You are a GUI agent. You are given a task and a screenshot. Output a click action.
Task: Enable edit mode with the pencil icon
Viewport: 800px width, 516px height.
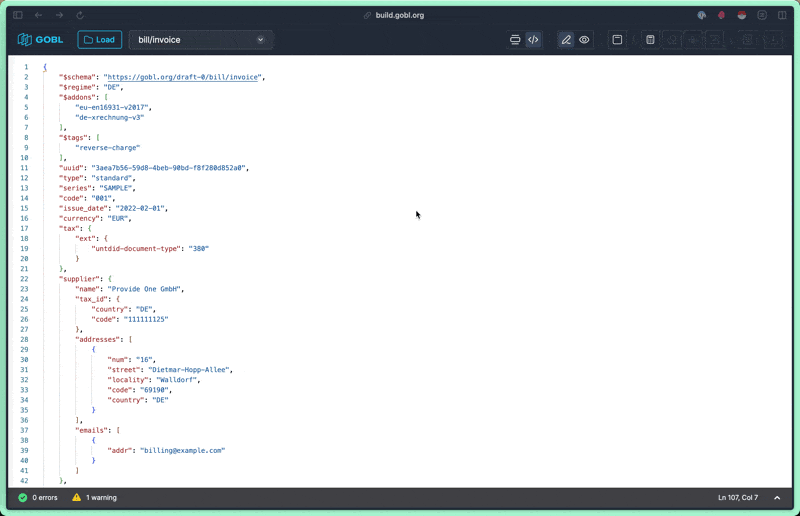click(566, 40)
